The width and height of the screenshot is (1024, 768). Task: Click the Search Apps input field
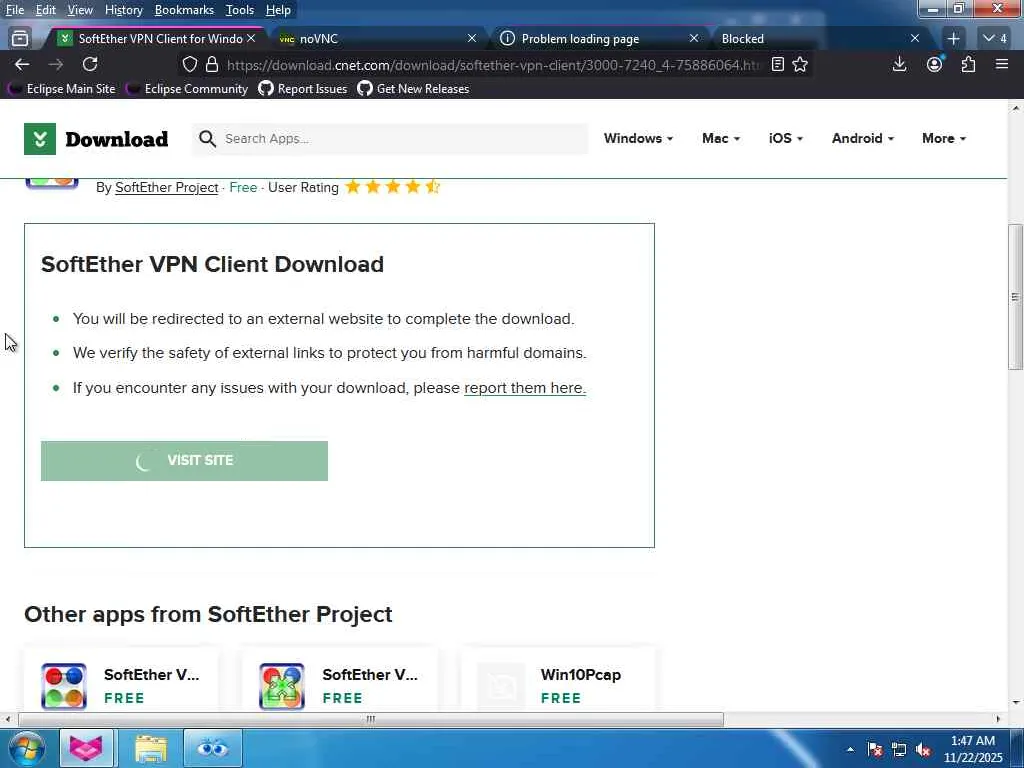pyautogui.click(x=390, y=138)
